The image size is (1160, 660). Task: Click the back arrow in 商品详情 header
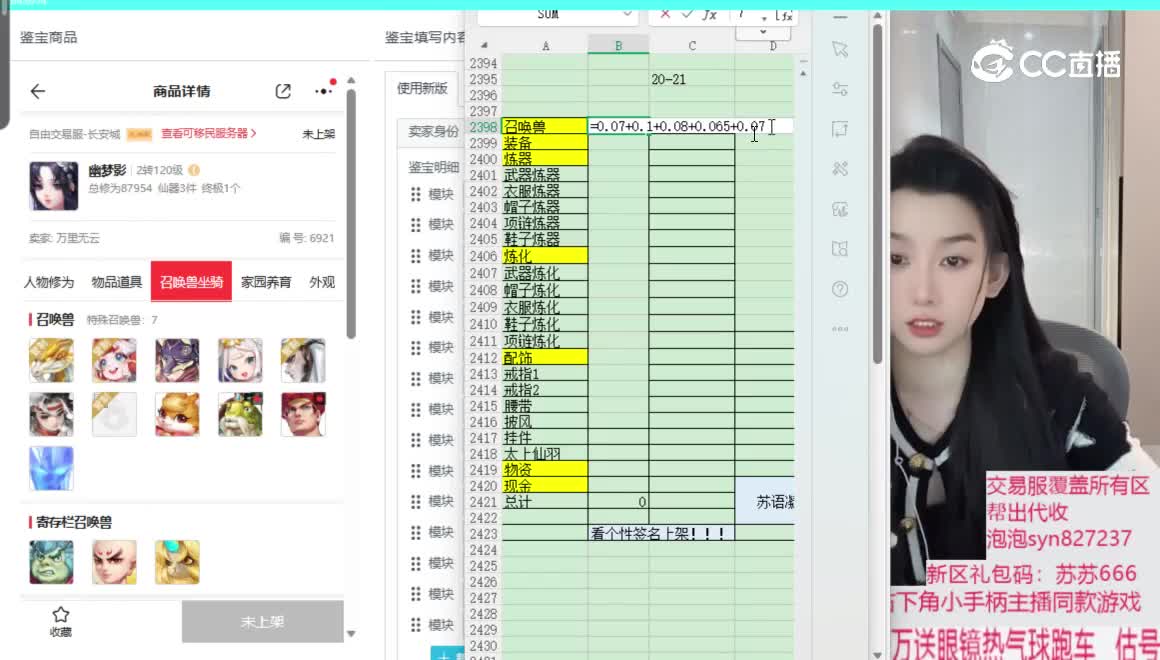[x=38, y=91]
